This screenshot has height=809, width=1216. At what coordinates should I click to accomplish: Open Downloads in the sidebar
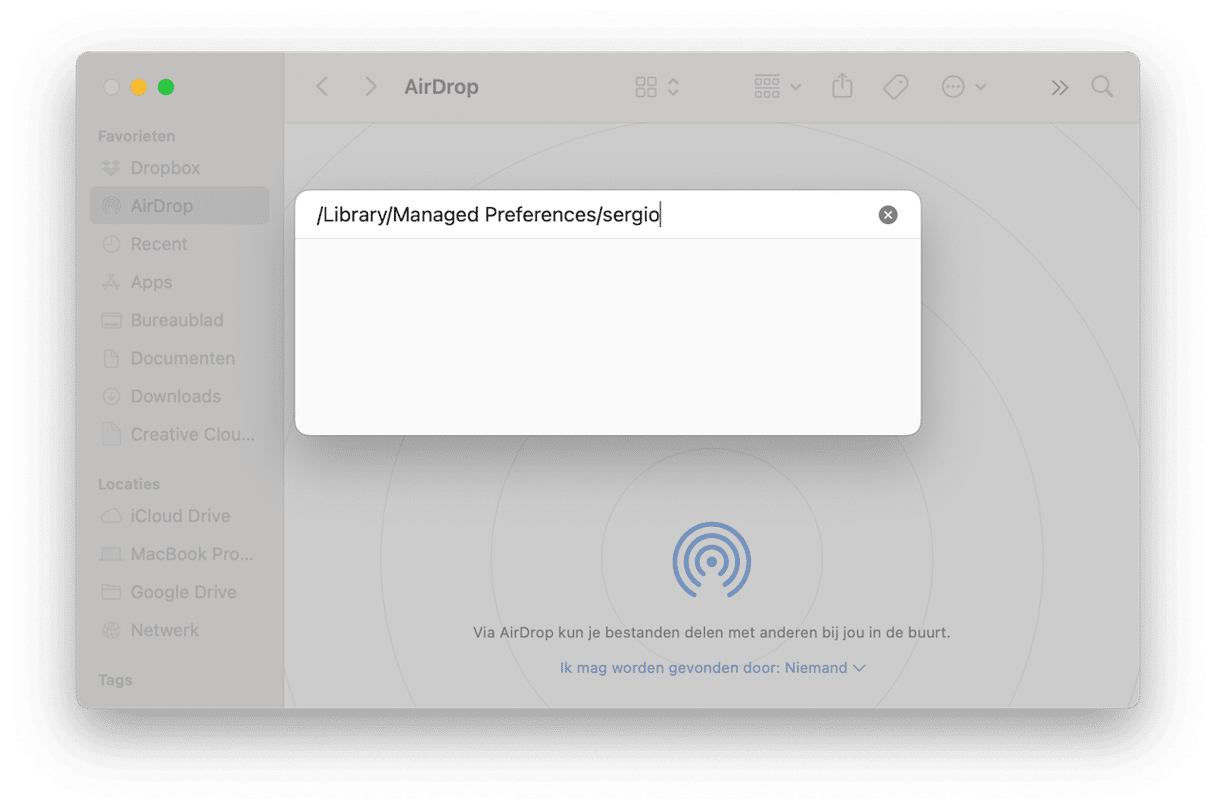click(x=180, y=396)
